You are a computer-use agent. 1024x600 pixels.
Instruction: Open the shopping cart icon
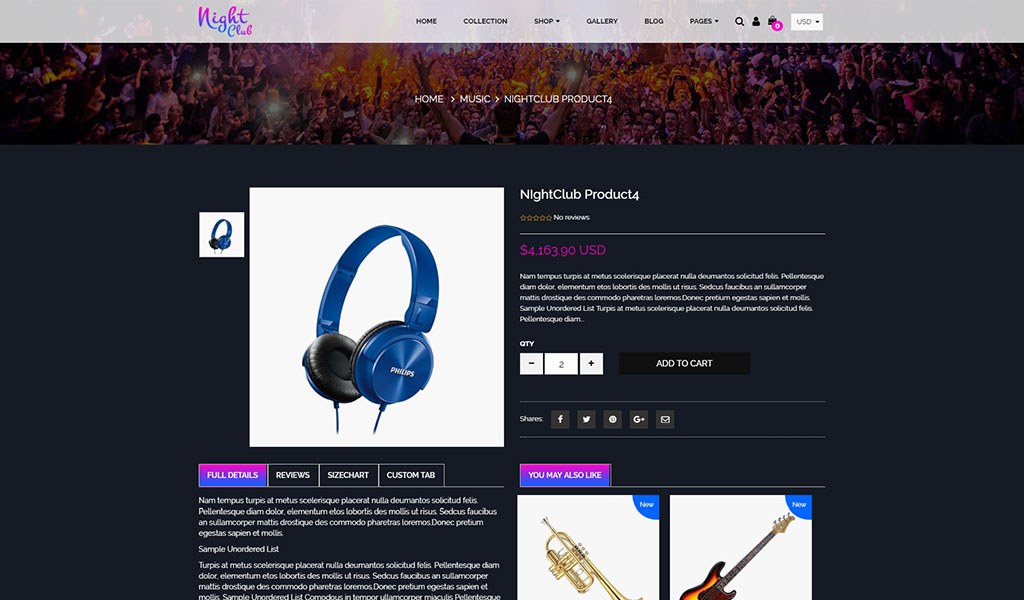tap(773, 22)
